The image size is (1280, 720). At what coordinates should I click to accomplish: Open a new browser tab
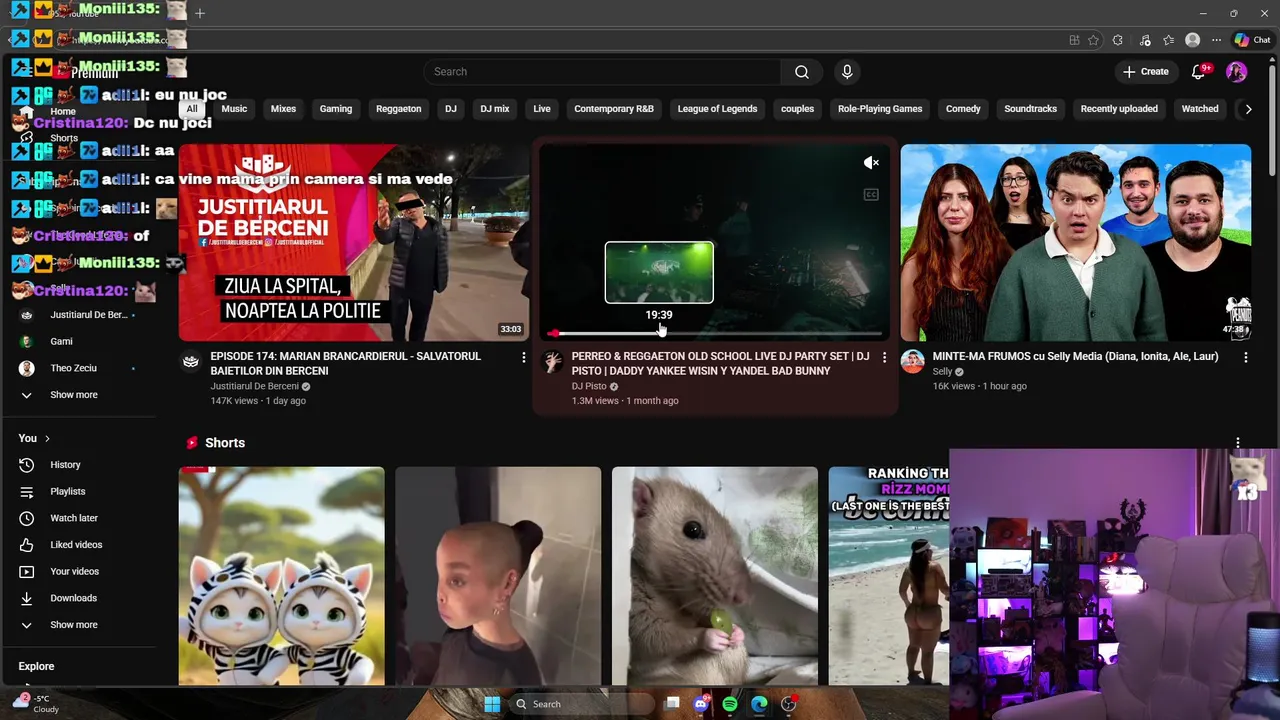(200, 13)
